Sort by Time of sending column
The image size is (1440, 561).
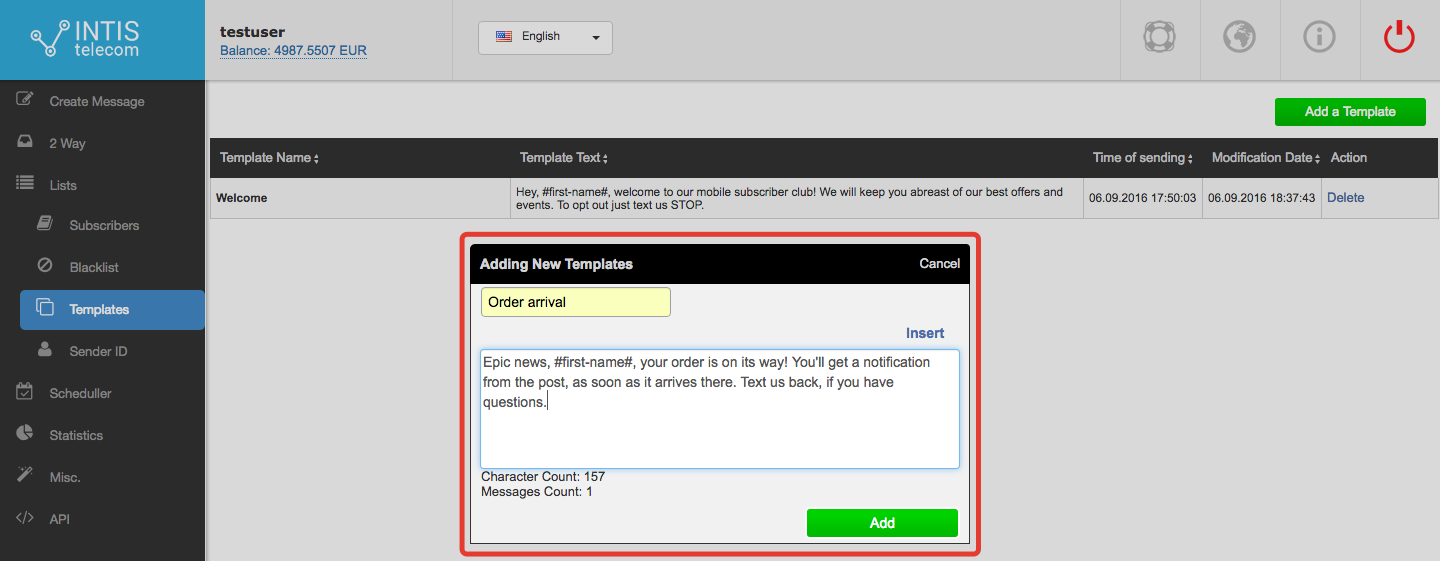pyautogui.click(x=1143, y=158)
